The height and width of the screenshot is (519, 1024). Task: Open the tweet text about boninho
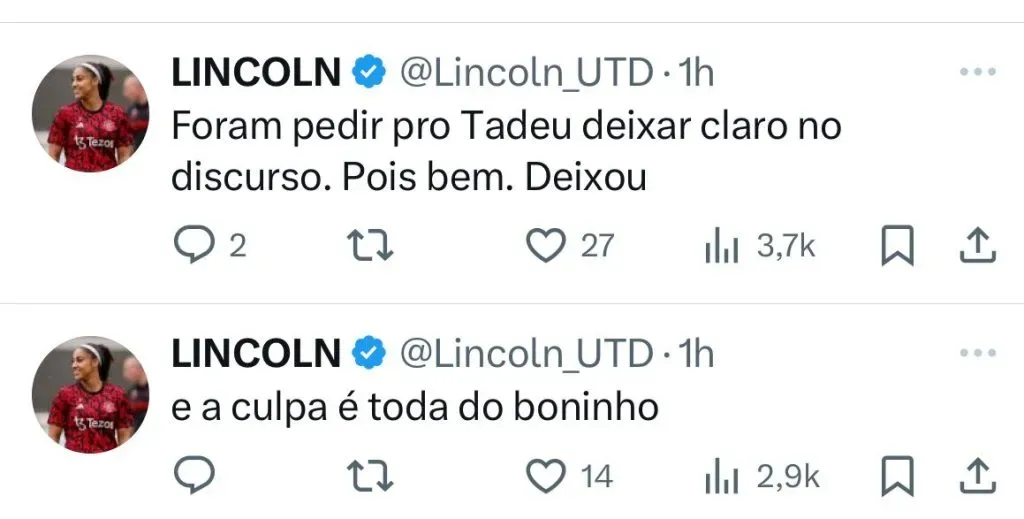[x=415, y=407]
